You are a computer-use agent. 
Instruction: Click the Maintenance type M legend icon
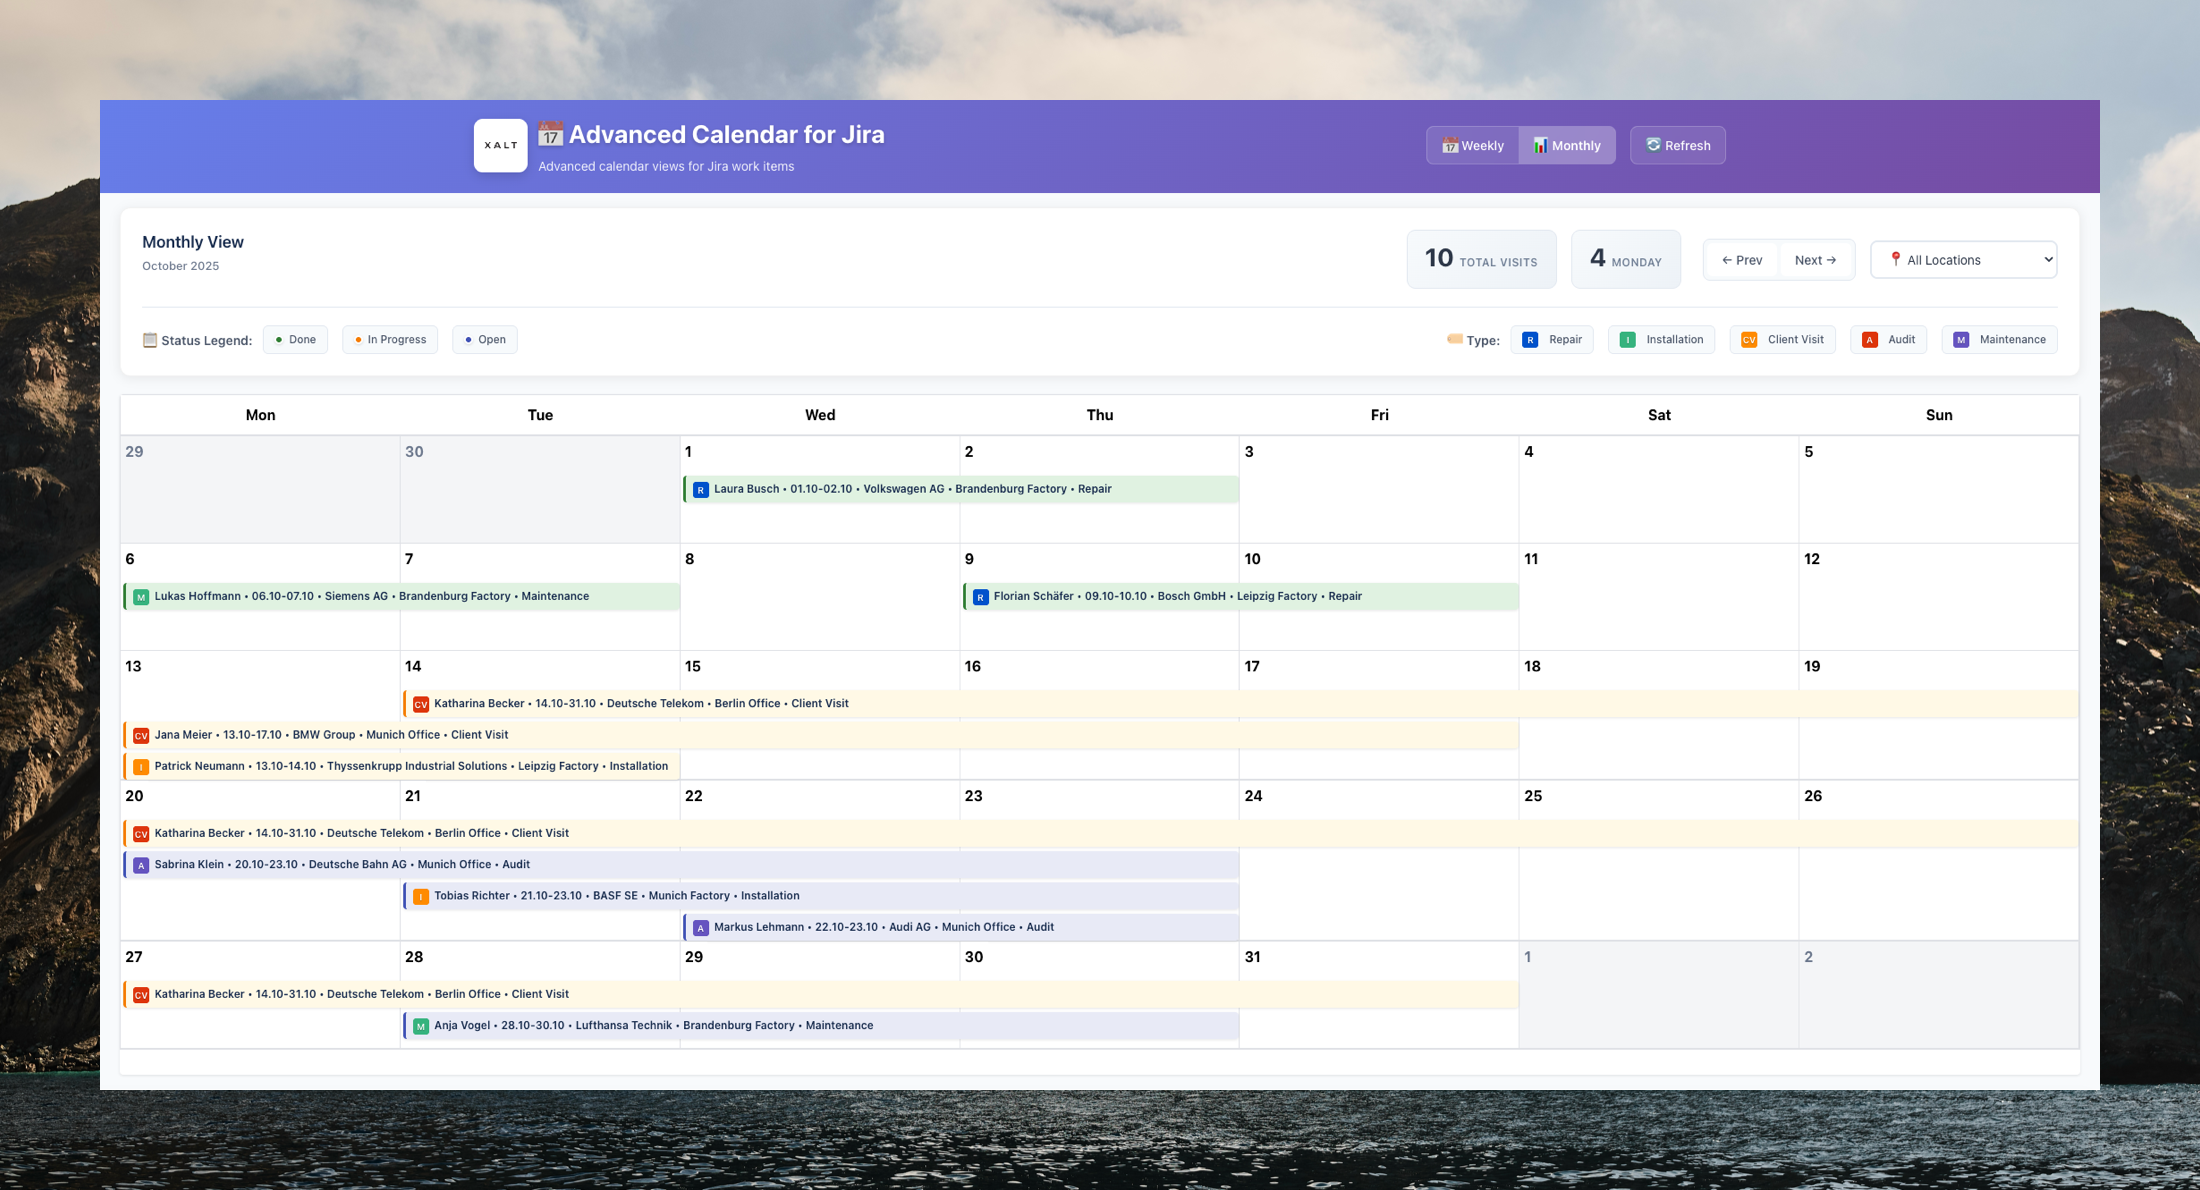[1961, 340]
